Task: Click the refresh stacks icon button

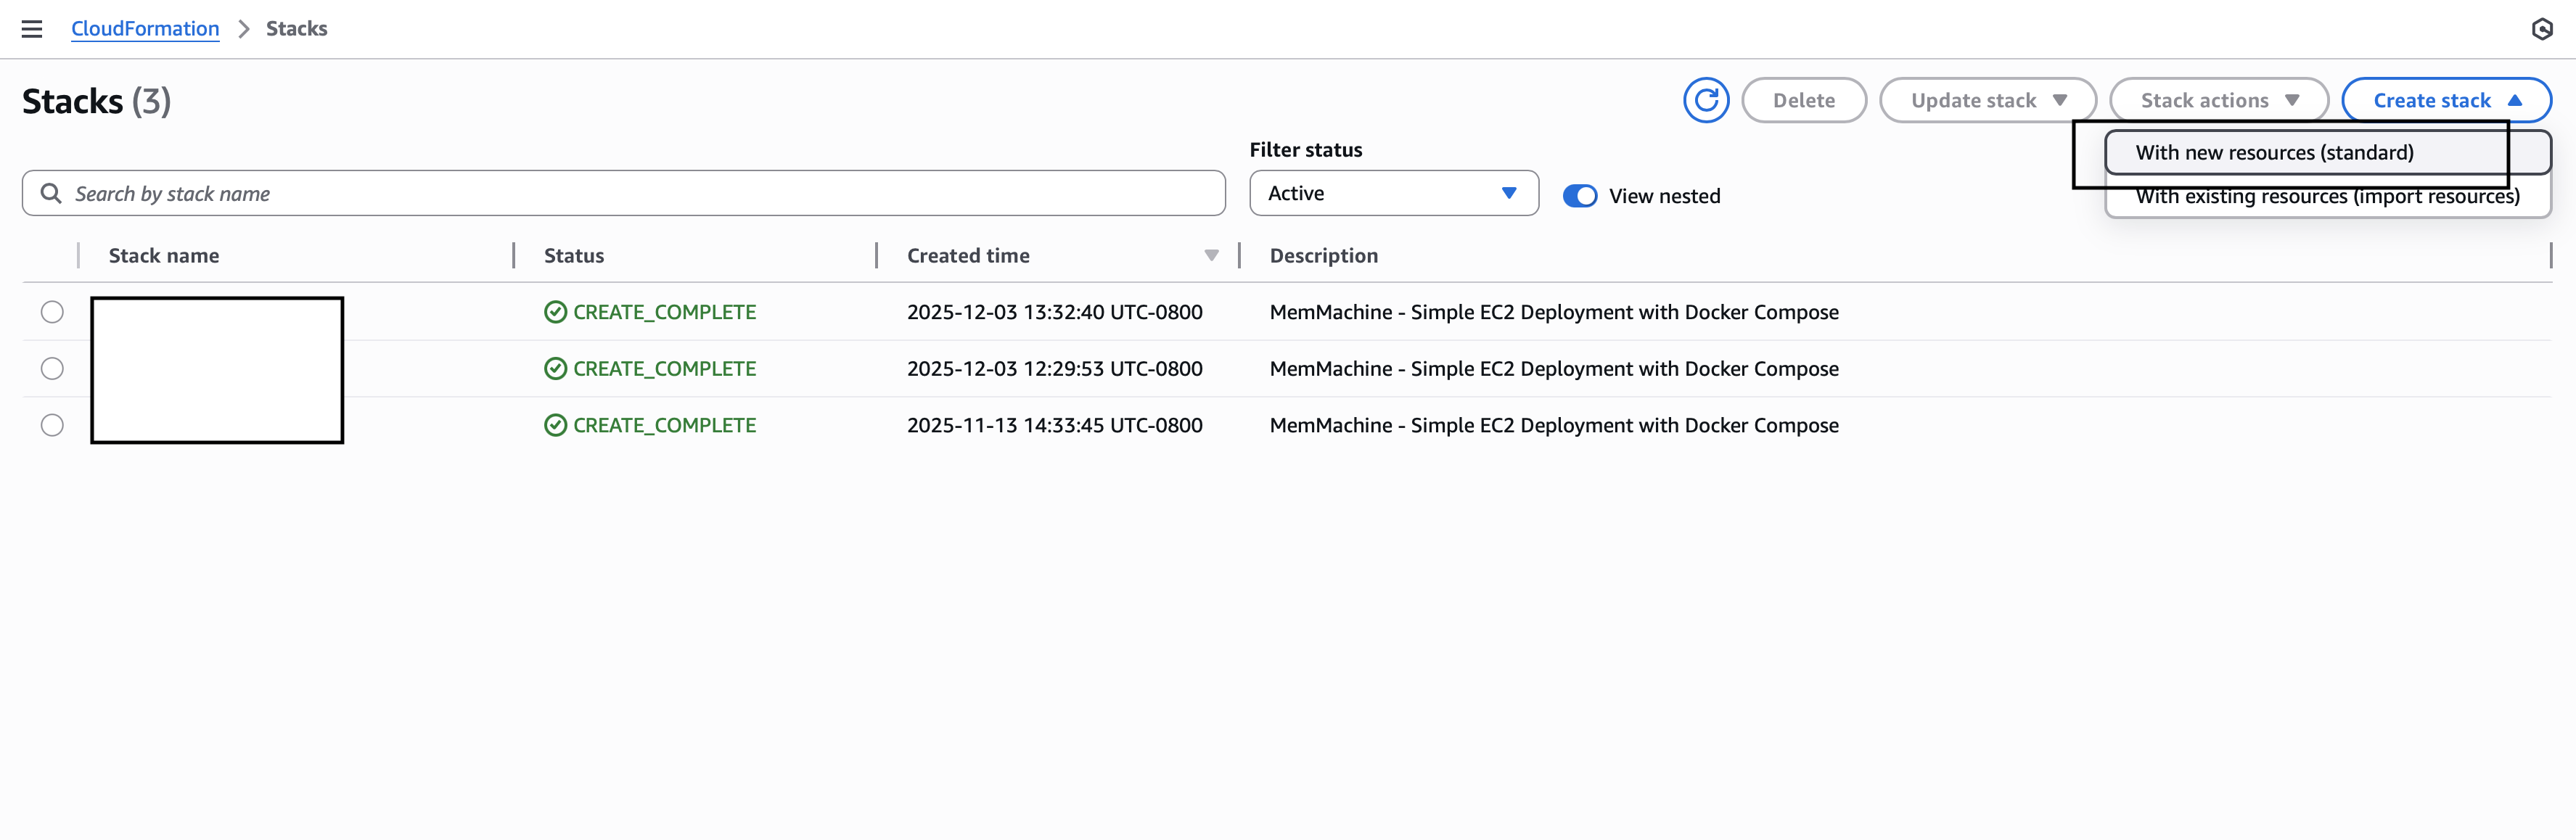Action: 1705,100
